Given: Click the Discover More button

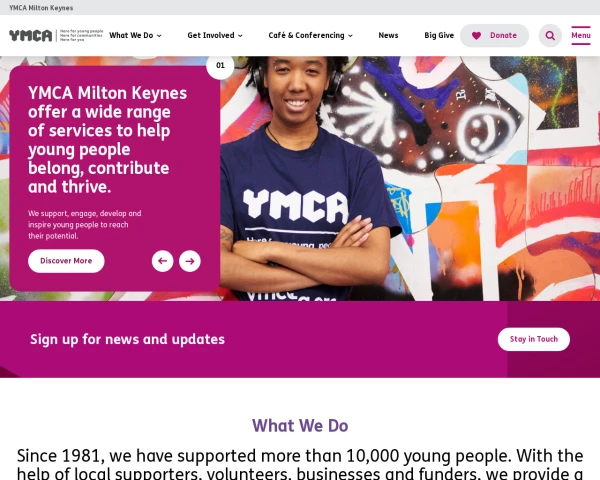Looking at the screenshot, I should 66,261.
